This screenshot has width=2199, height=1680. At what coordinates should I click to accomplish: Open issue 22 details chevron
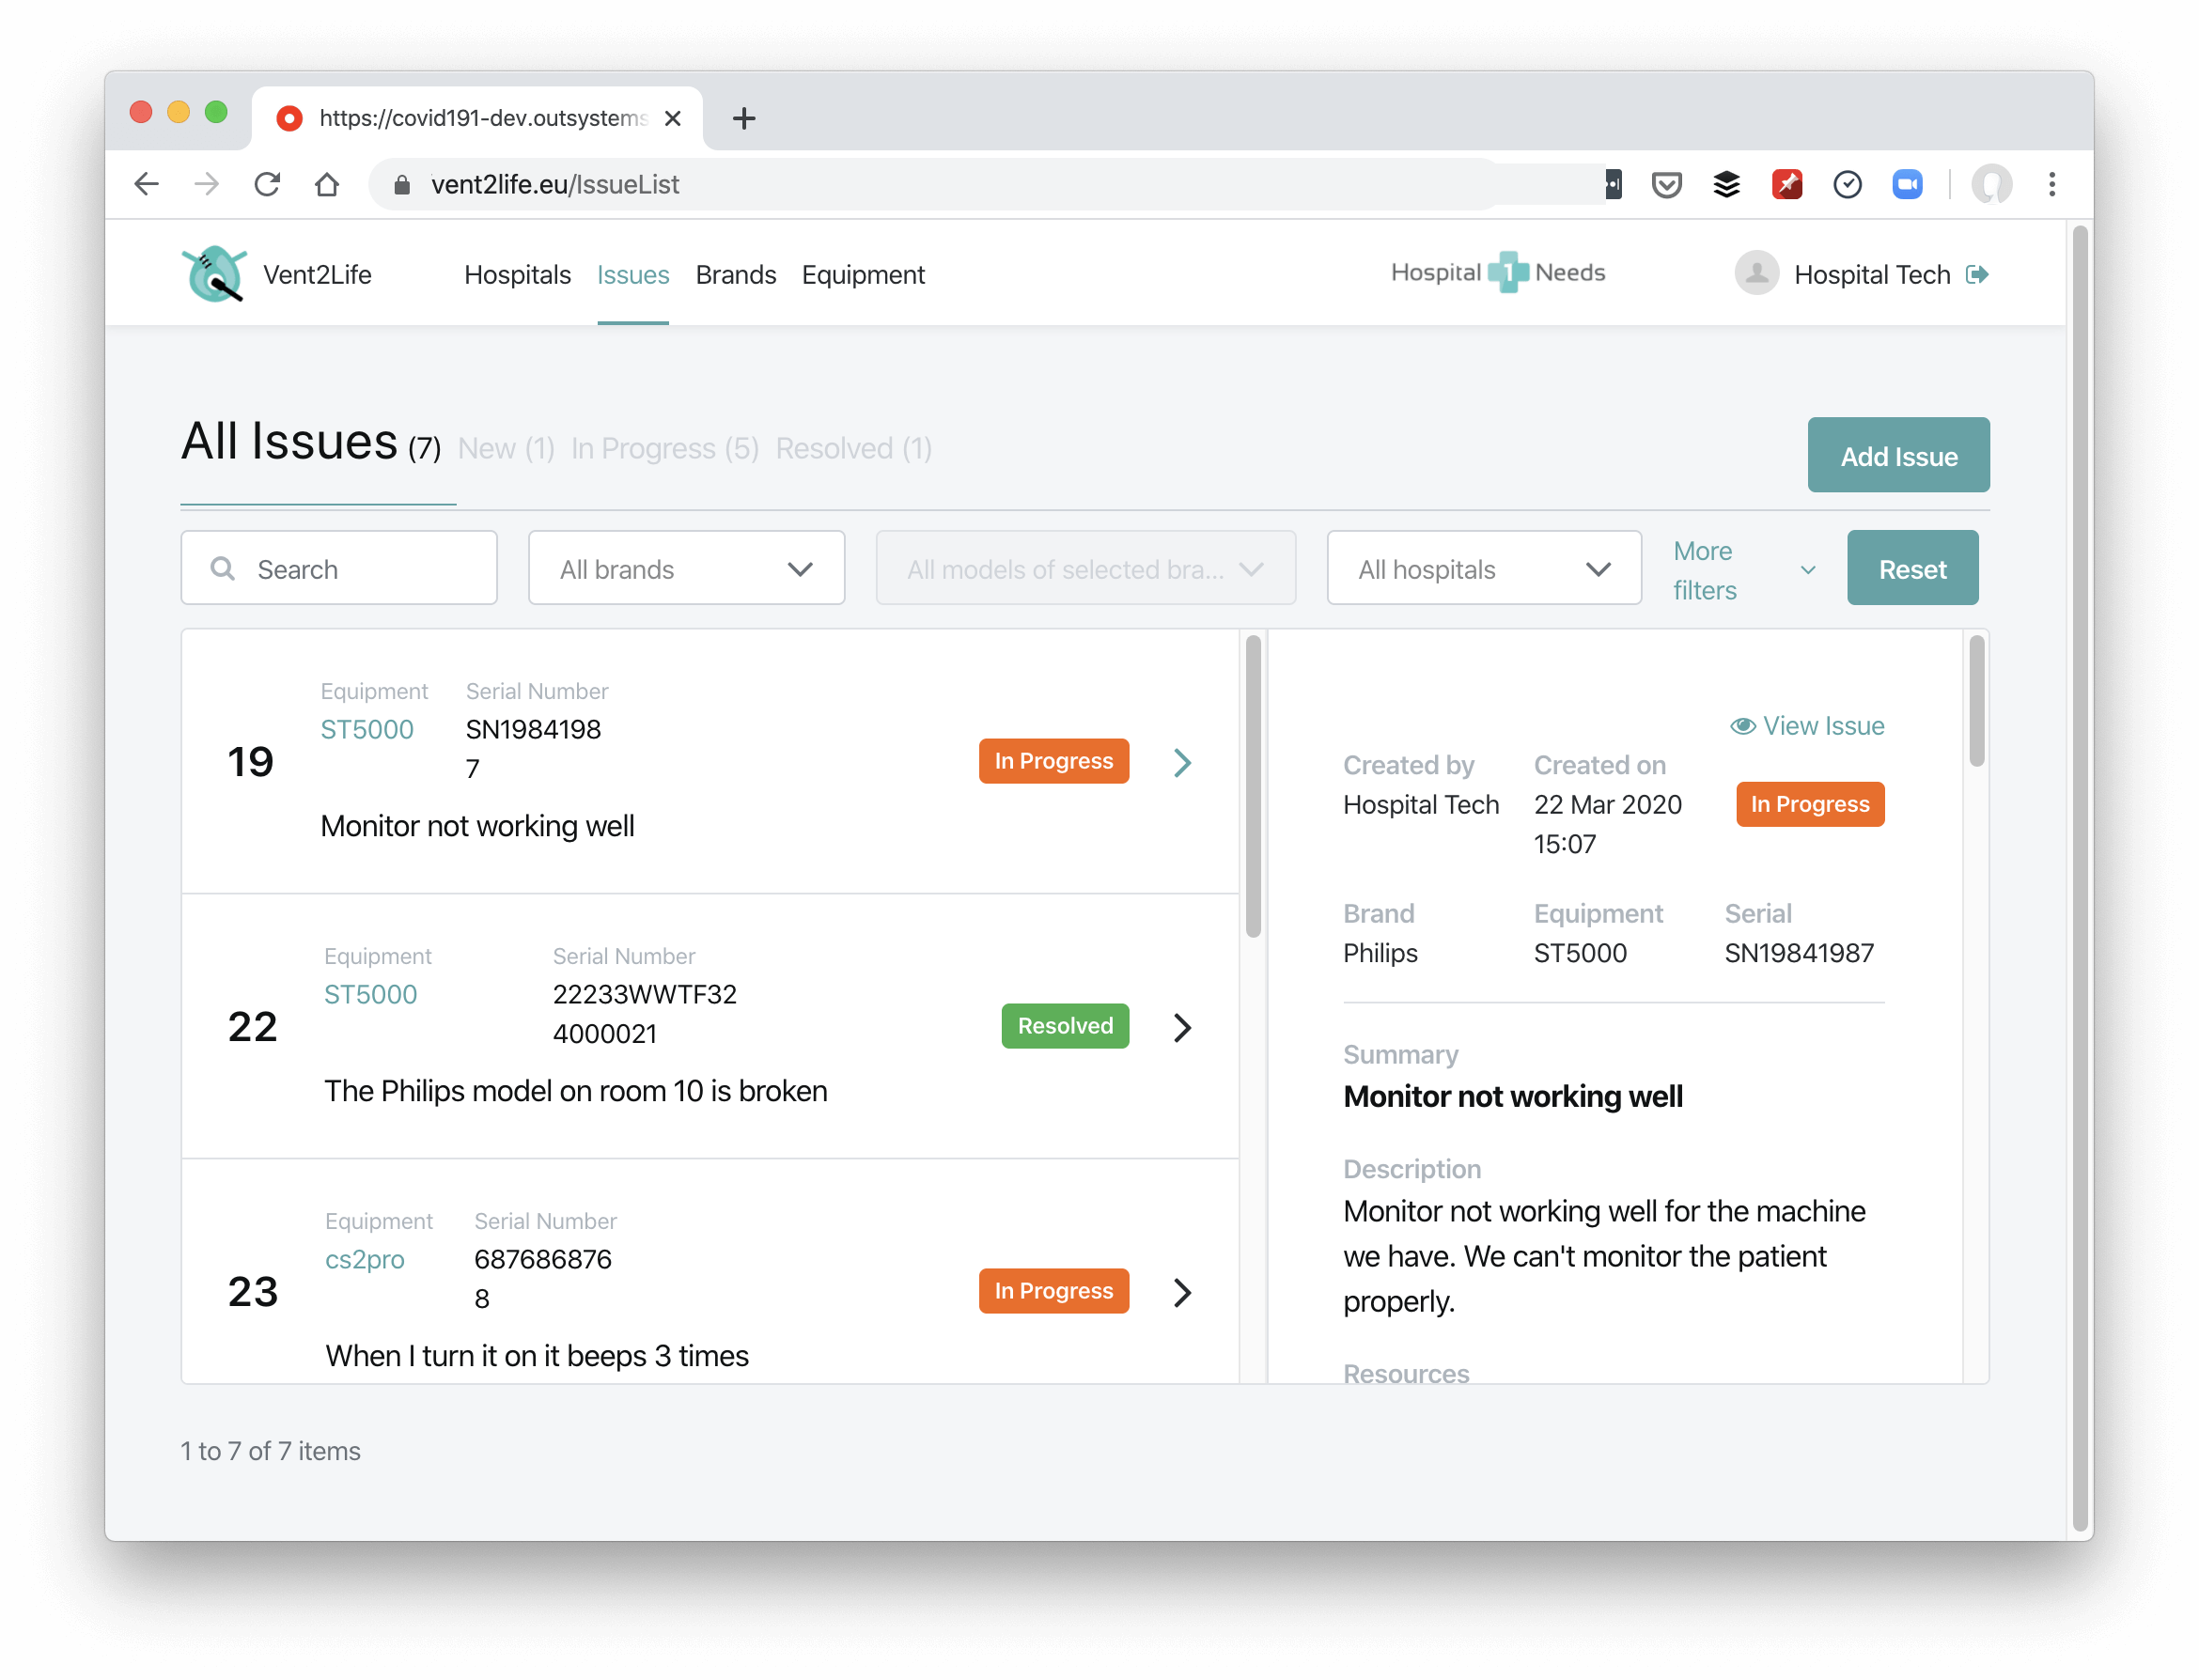[1182, 1027]
